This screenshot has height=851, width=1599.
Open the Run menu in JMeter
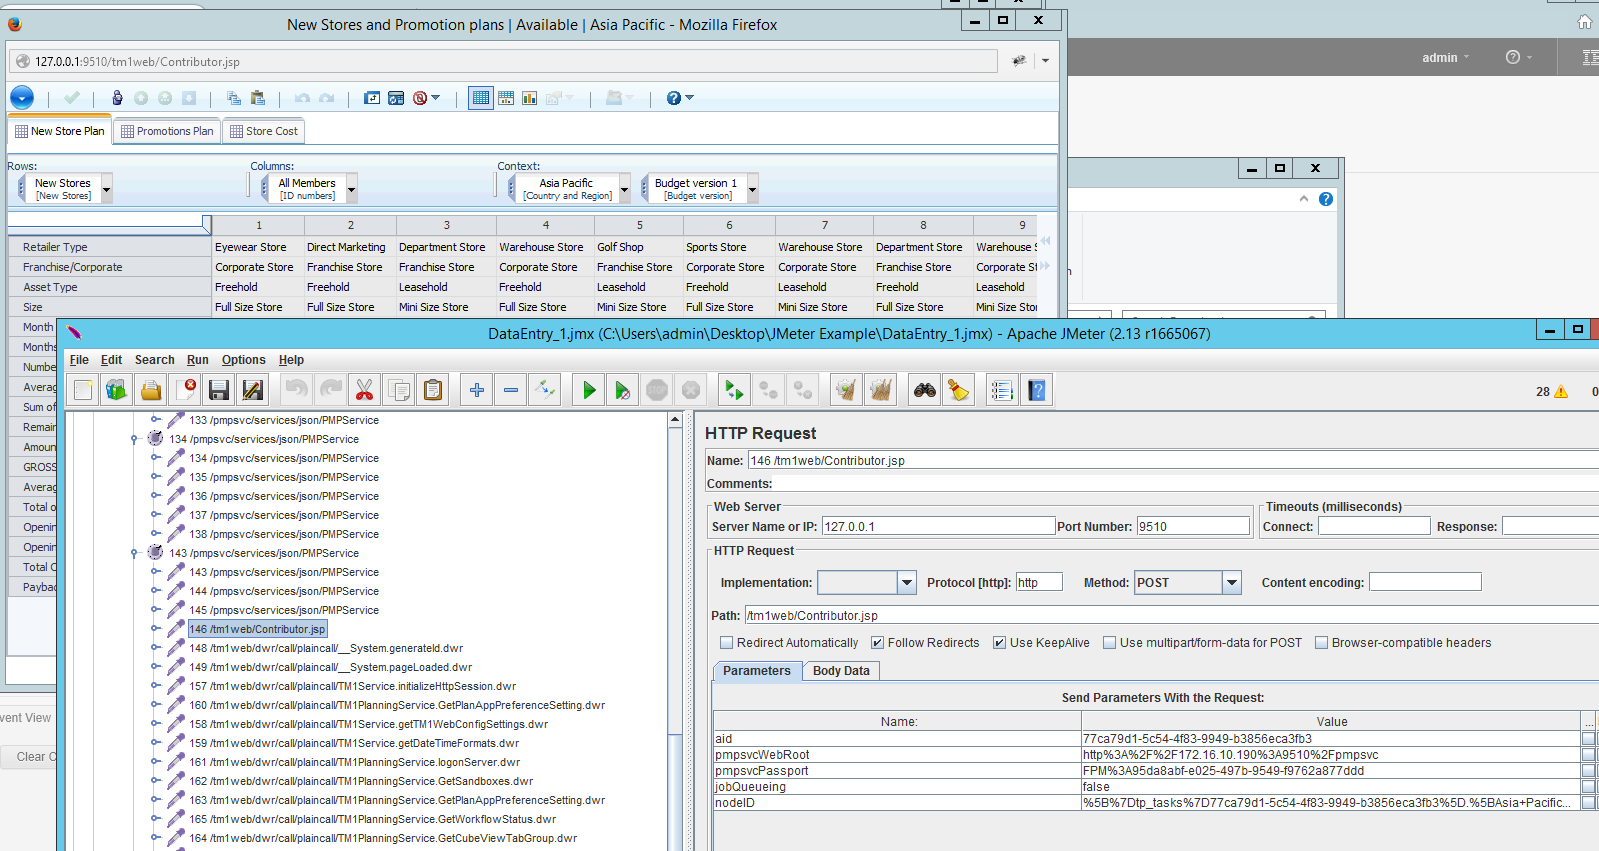(198, 360)
